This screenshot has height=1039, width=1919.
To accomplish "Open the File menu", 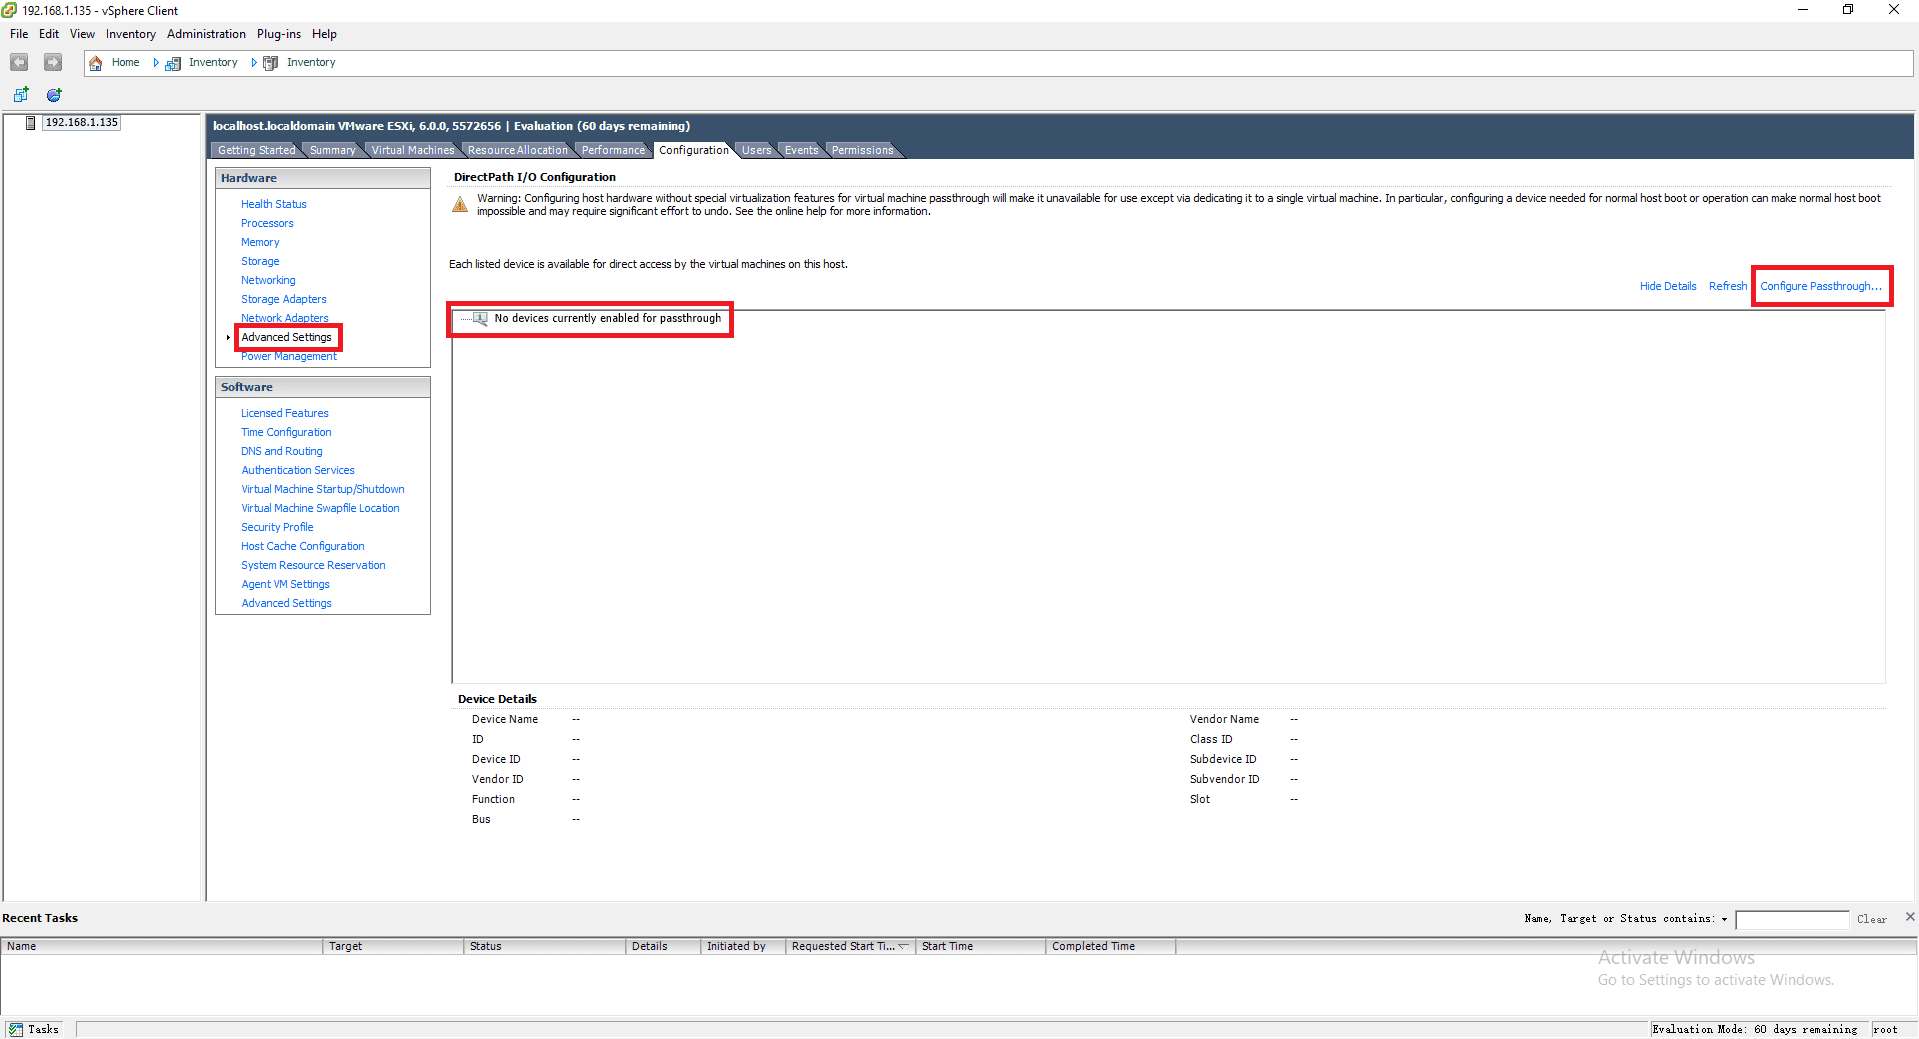I will coord(19,34).
